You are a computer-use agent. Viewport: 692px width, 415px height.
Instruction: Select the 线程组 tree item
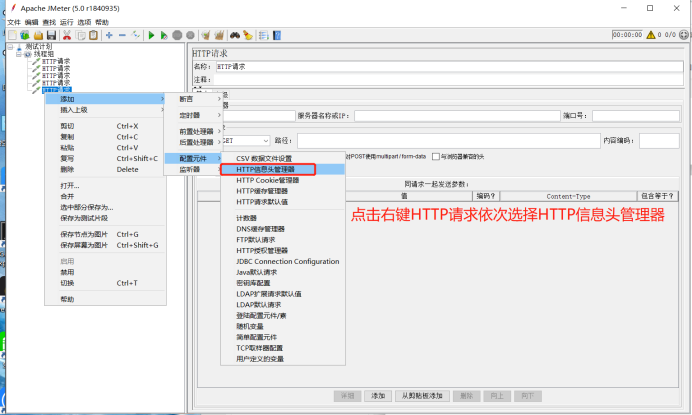(x=44, y=54)
